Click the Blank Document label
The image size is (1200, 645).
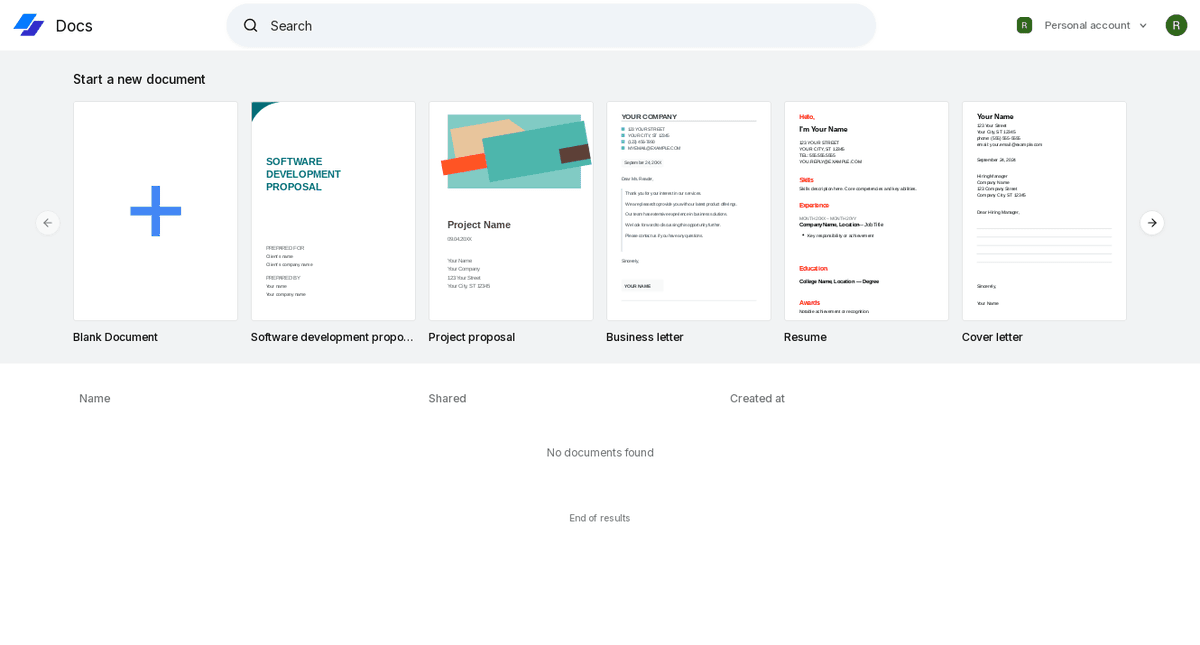(x=115, y=337)
